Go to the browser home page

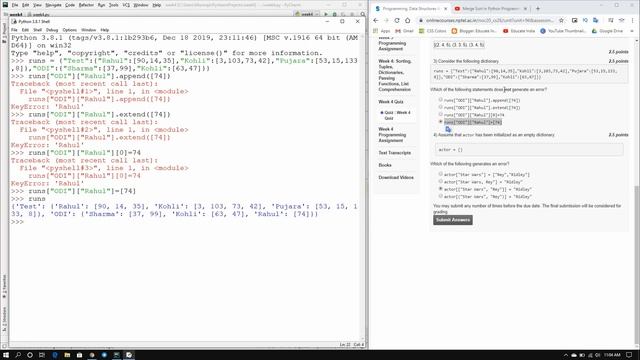pos(407,20)
